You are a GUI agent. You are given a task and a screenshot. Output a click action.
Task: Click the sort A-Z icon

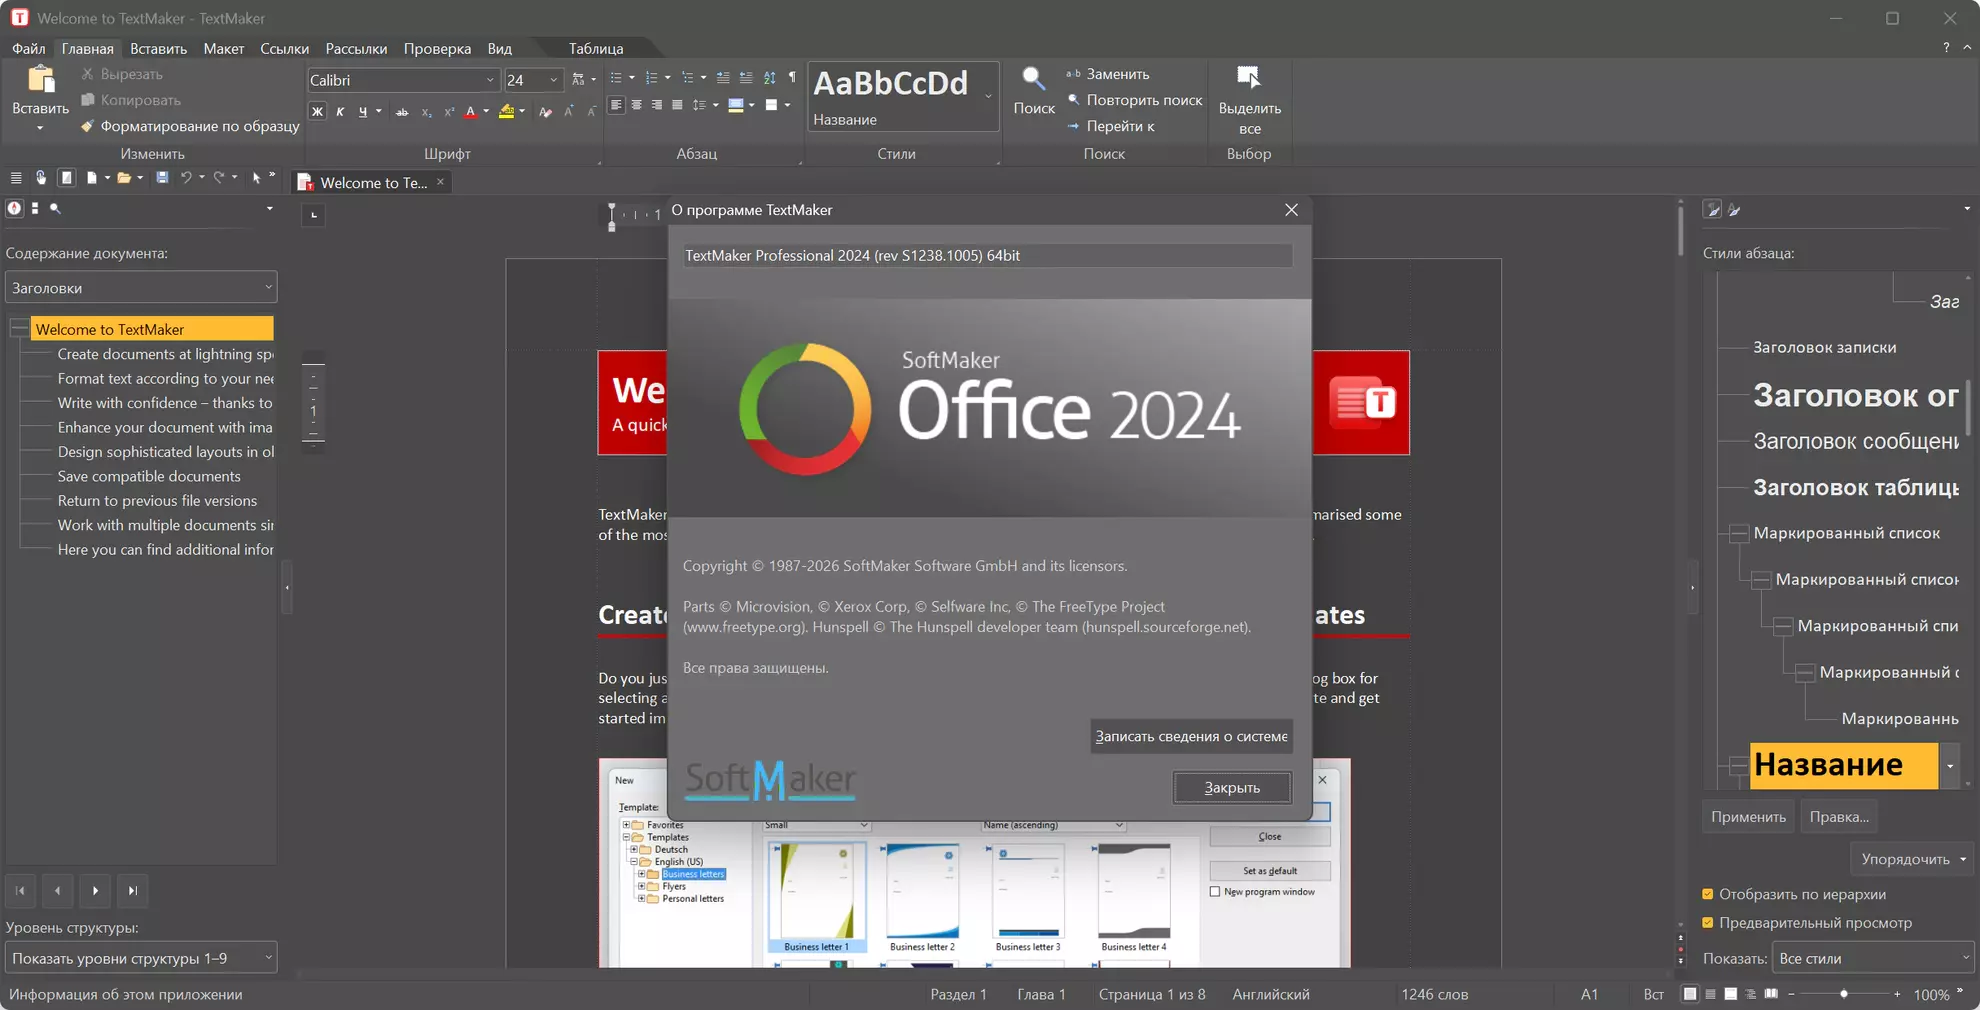pyautogui.click(x=769, y=77)
